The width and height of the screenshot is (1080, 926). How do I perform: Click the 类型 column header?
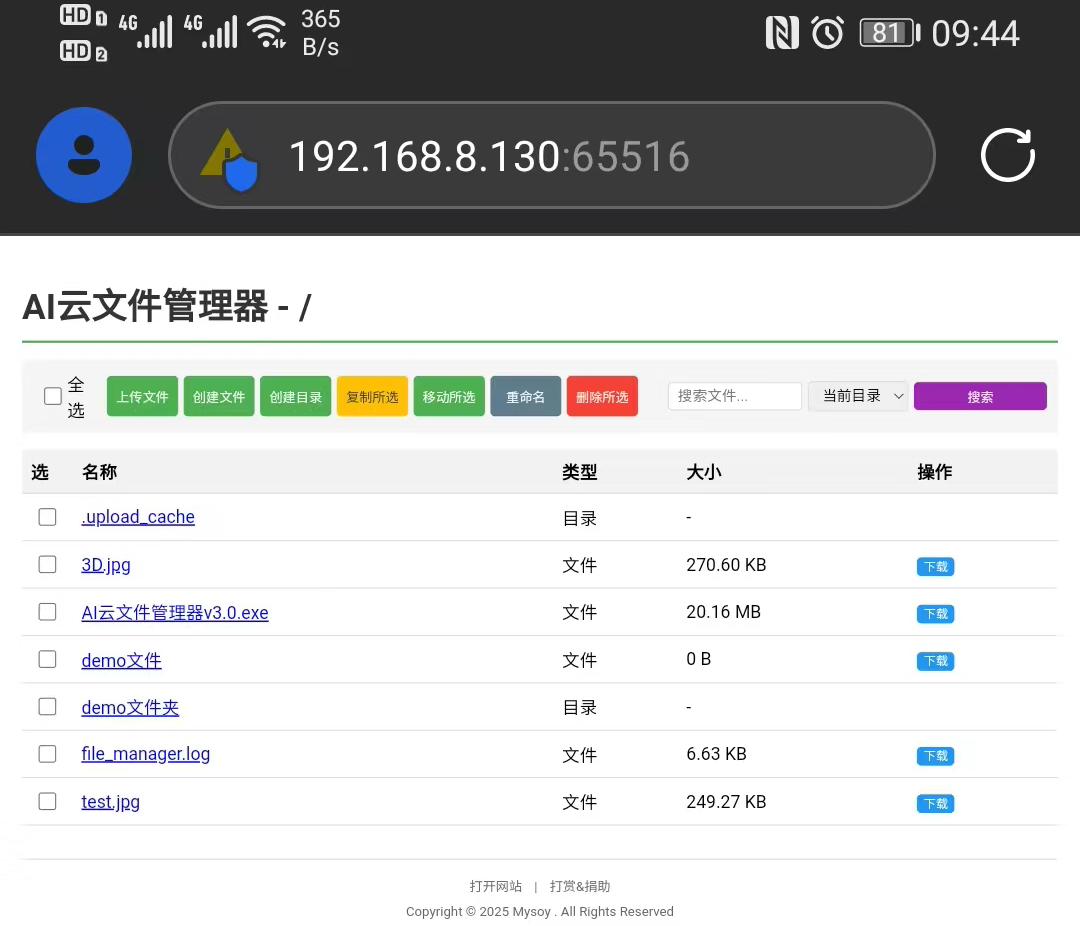pyautogui.click(x=579, y=472)
